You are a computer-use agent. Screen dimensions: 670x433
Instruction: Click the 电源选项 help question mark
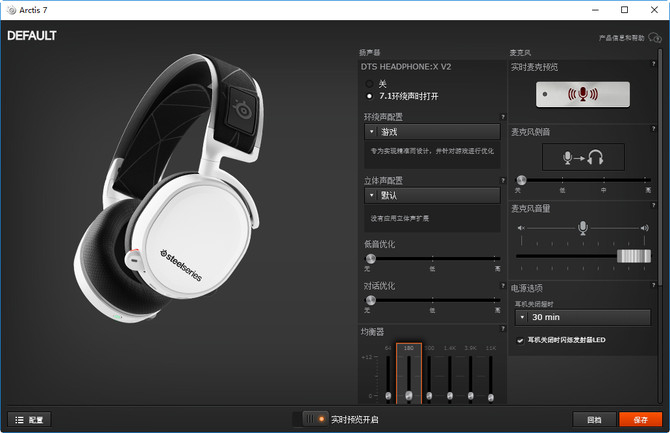click(653, 285)
